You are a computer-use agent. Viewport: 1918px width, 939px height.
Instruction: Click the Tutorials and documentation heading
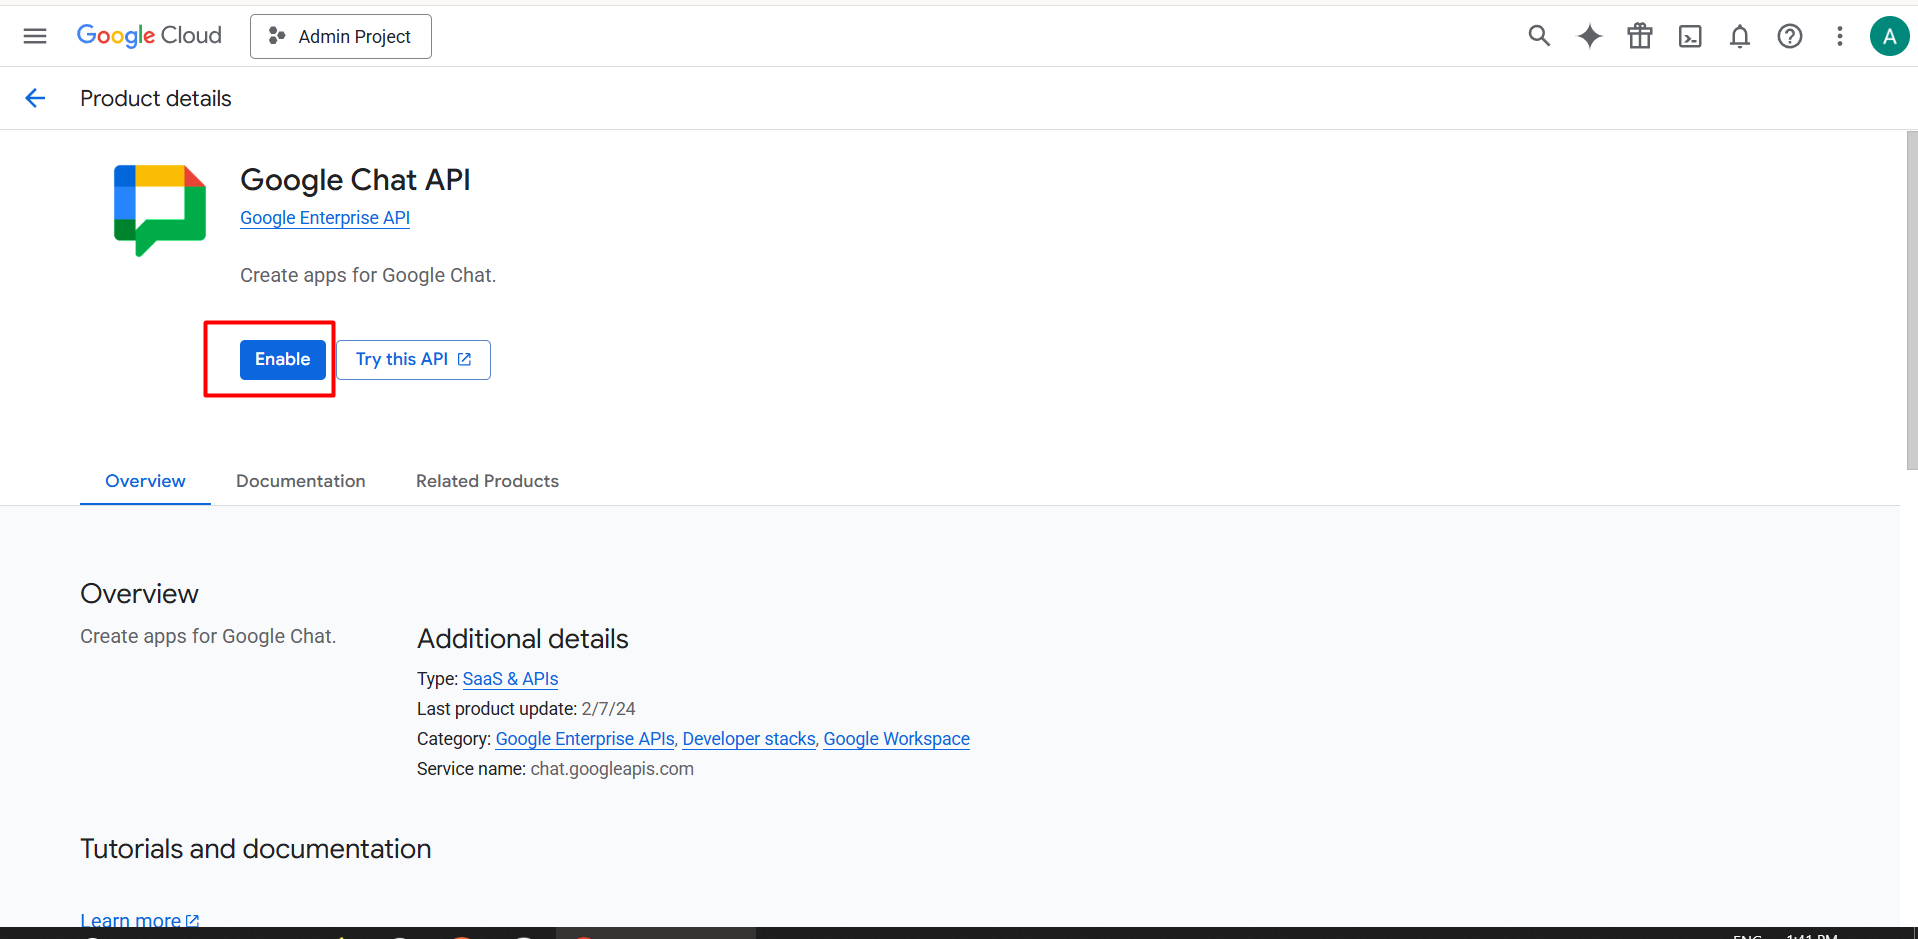pos(256,849)
